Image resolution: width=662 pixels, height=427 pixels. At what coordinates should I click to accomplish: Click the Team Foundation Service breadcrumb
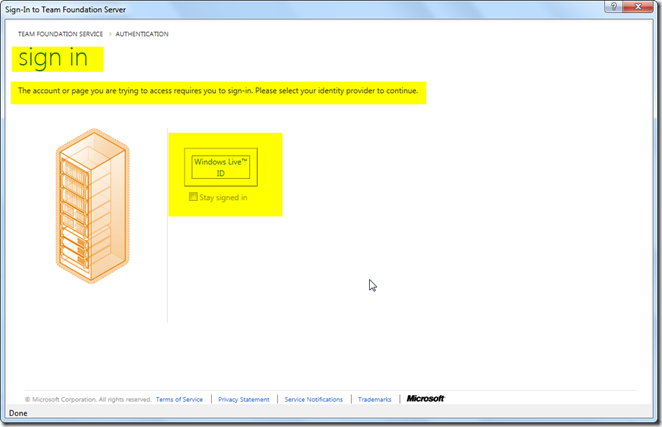(60, 34)
